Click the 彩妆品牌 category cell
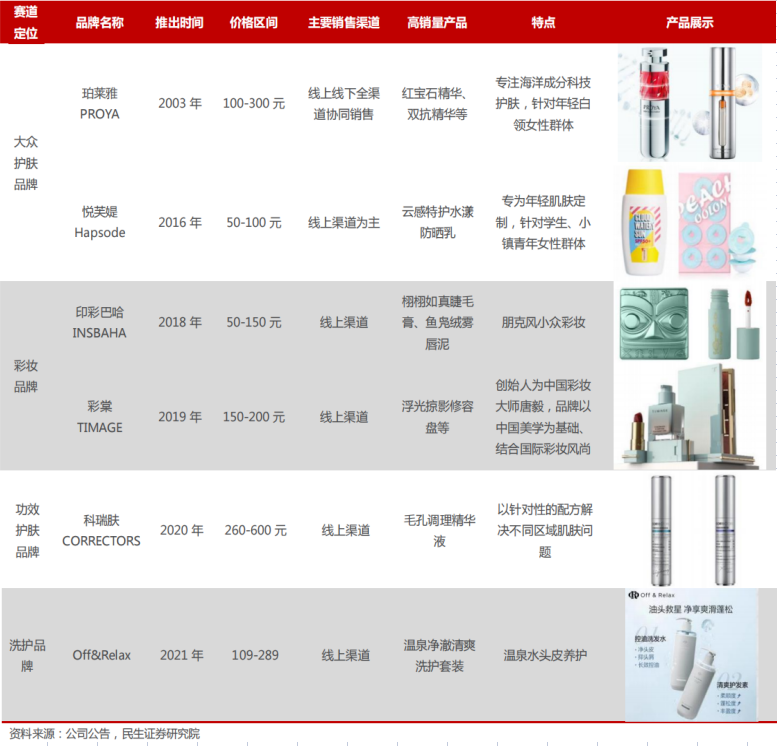 26,376
